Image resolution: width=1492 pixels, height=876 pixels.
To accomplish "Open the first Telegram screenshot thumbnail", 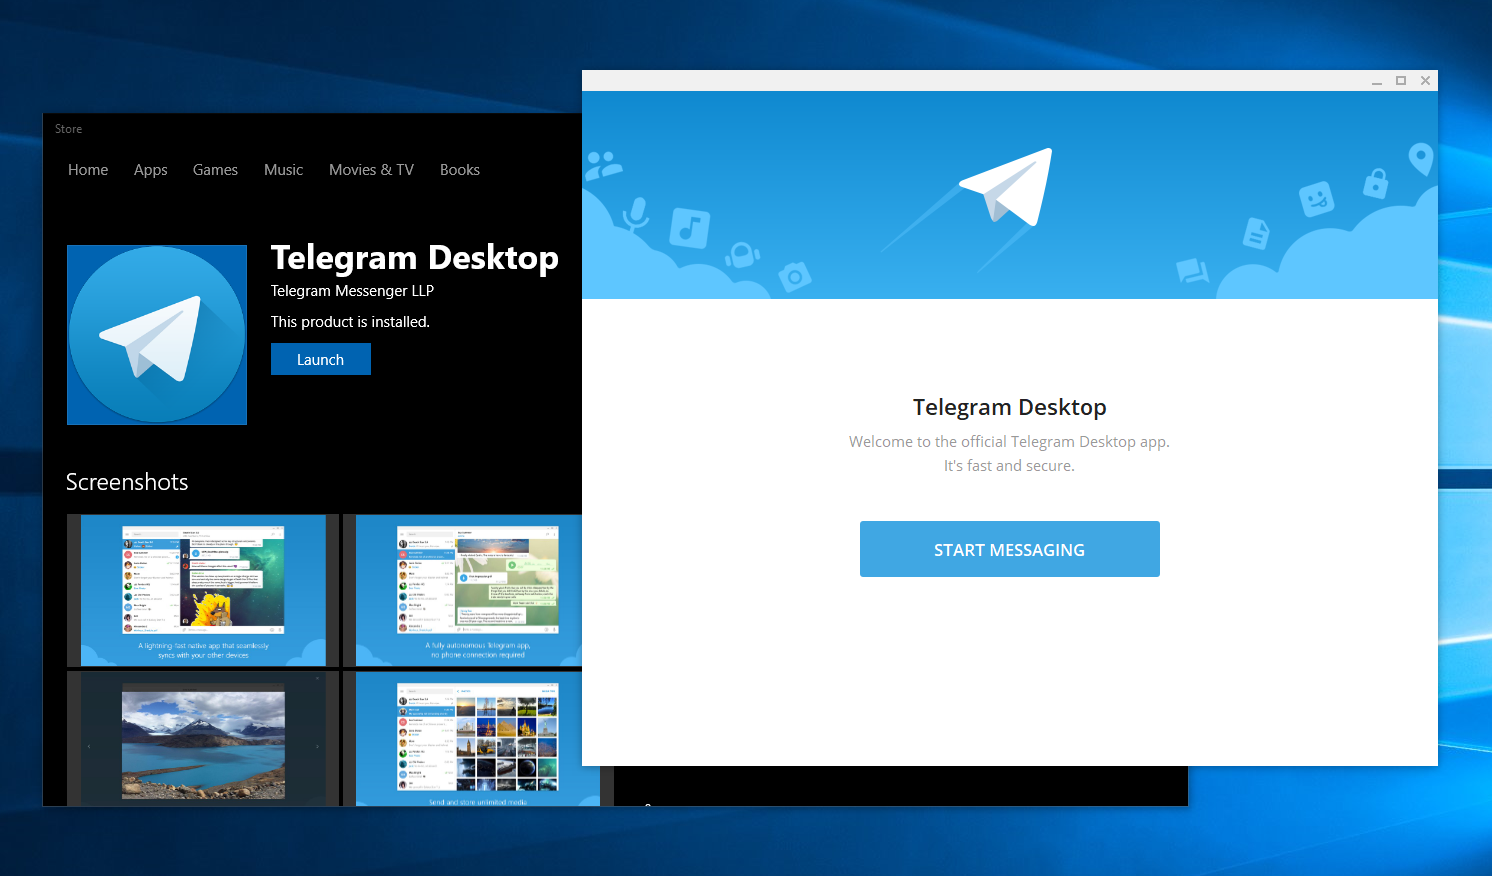I will tap(202, 589).
